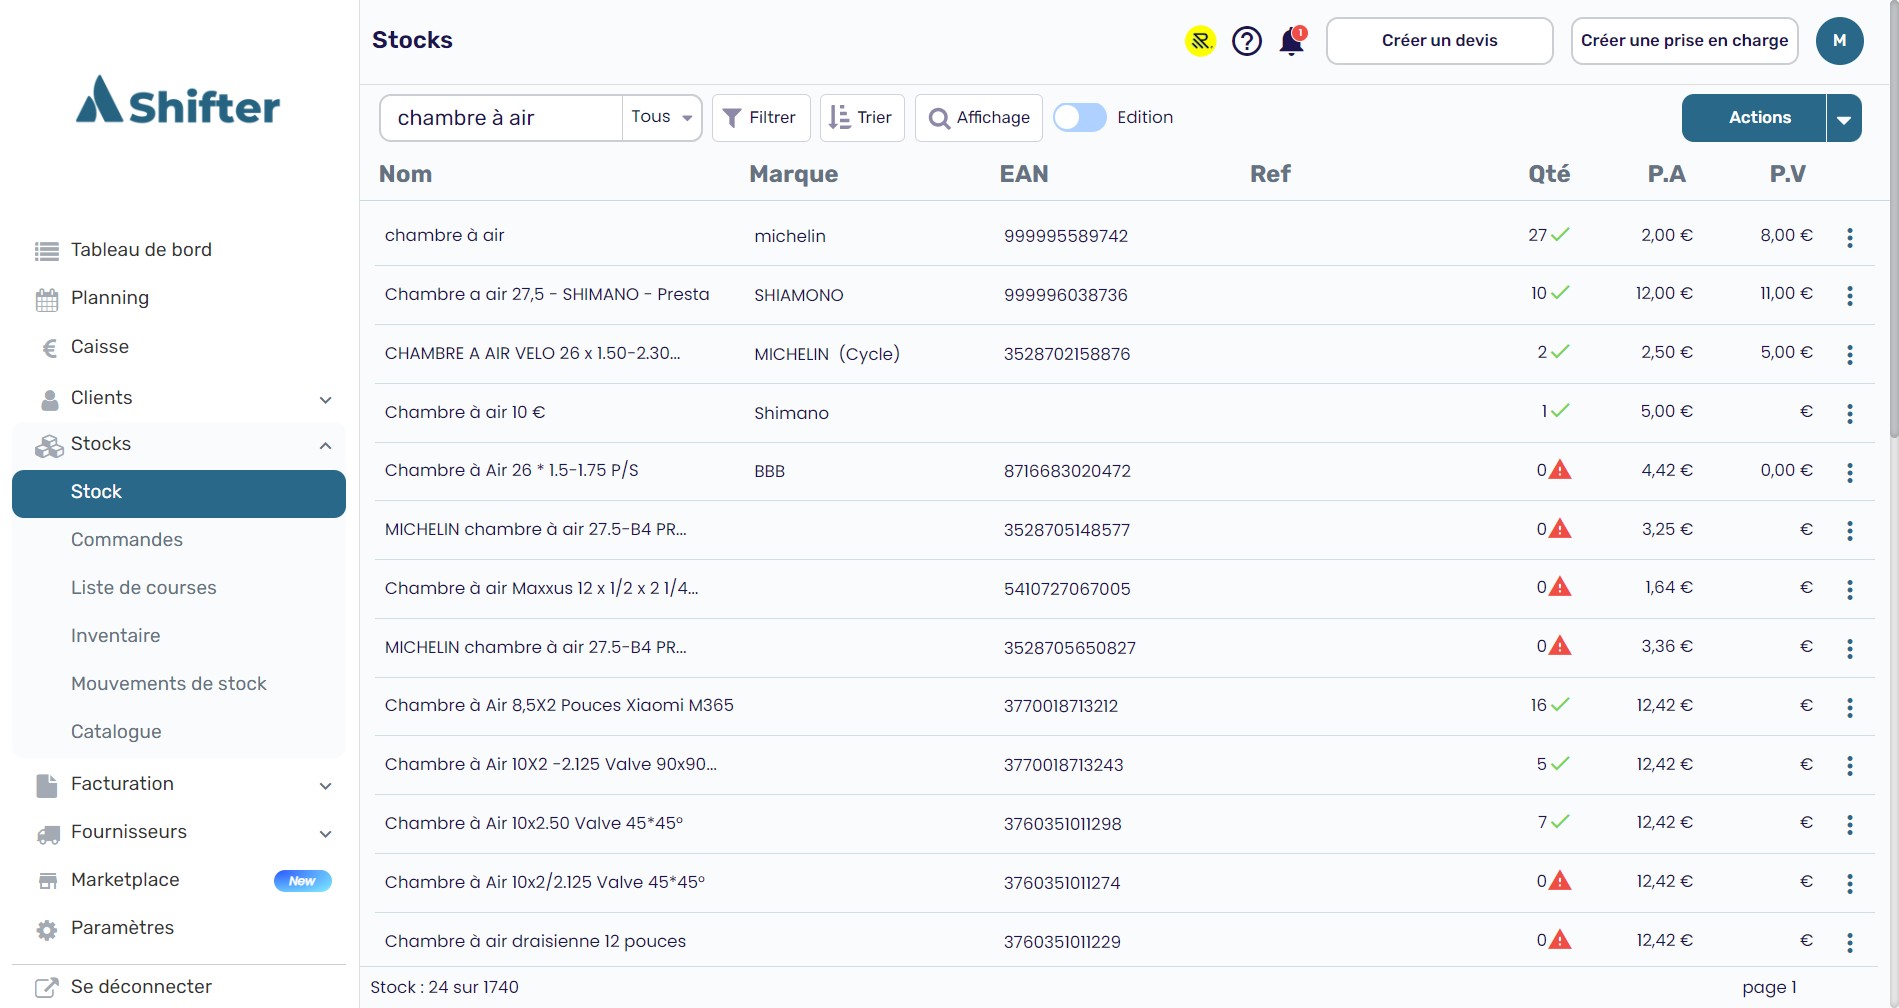Click the P.A column header
Viewport: 1899px width, 1008px height.
click(1667, 174)
